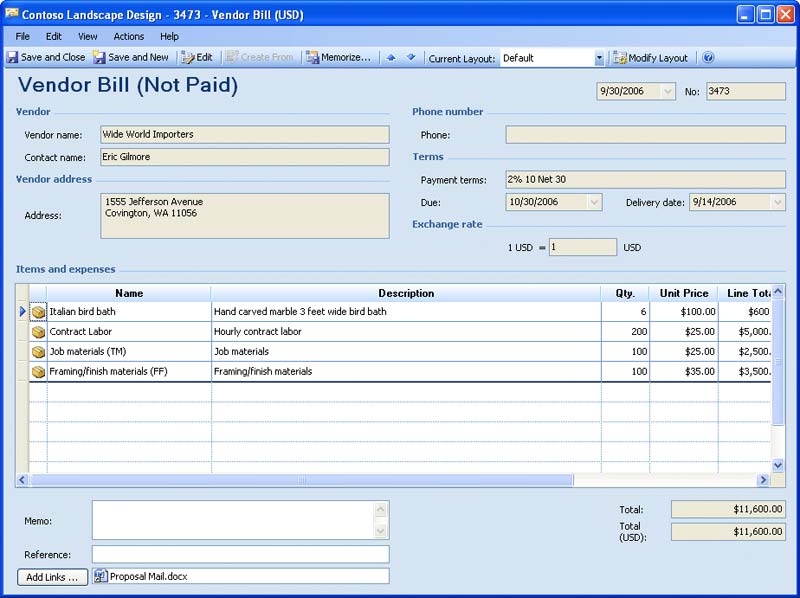Click the Add Links button

click(51, 577)
